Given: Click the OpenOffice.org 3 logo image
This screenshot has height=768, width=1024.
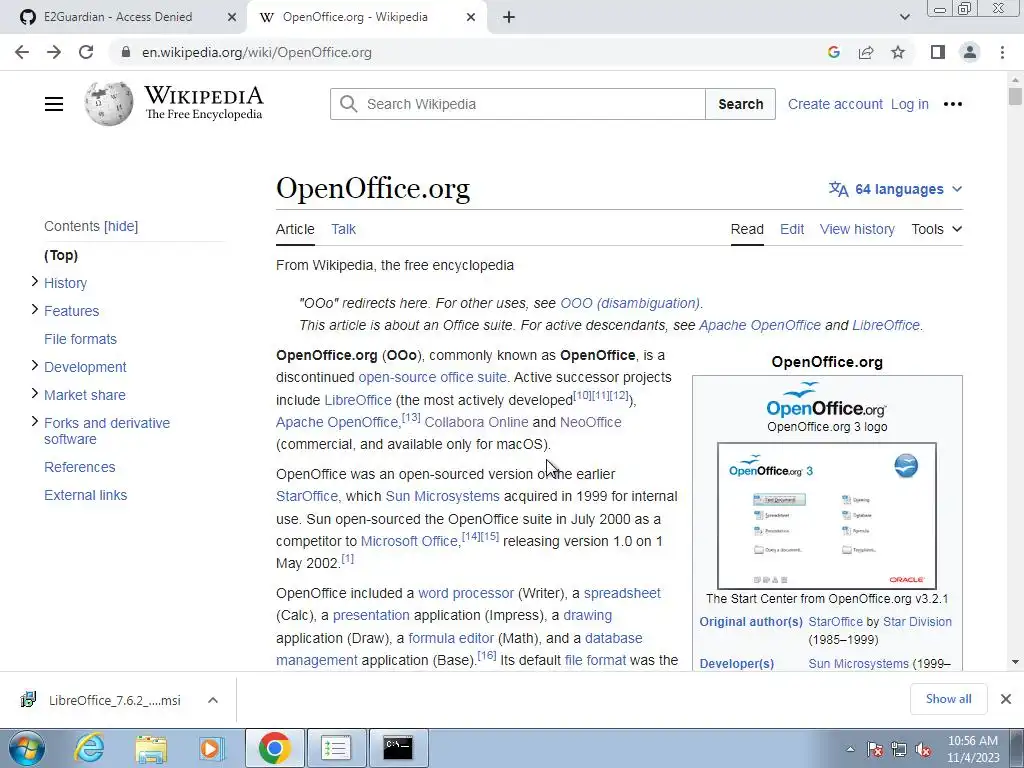Looking at the screenshot, I should coord(827,400).
